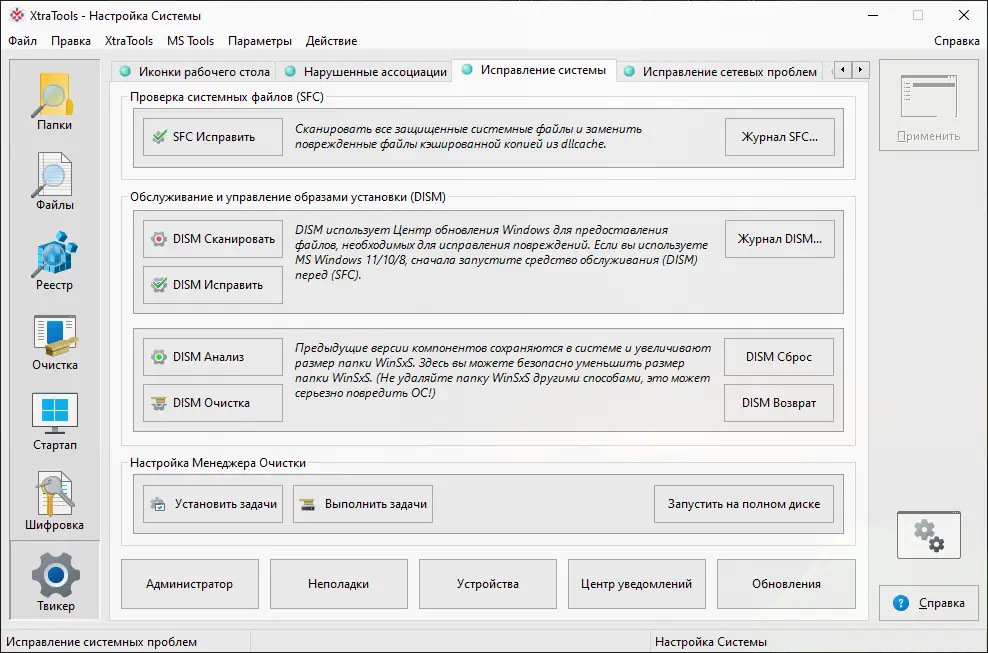Open the Реестр registry section
988x653 pixels.
pyautogui.click(x=54, y=262)
